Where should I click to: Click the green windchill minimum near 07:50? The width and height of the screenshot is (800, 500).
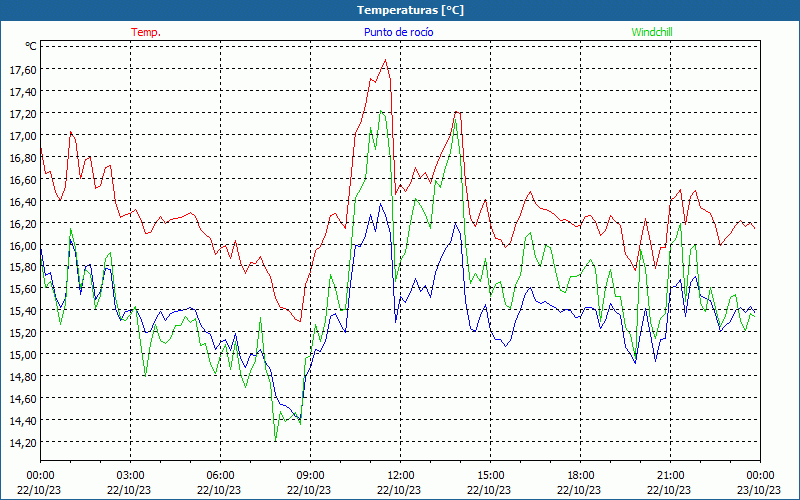click(x=276, y=440)
